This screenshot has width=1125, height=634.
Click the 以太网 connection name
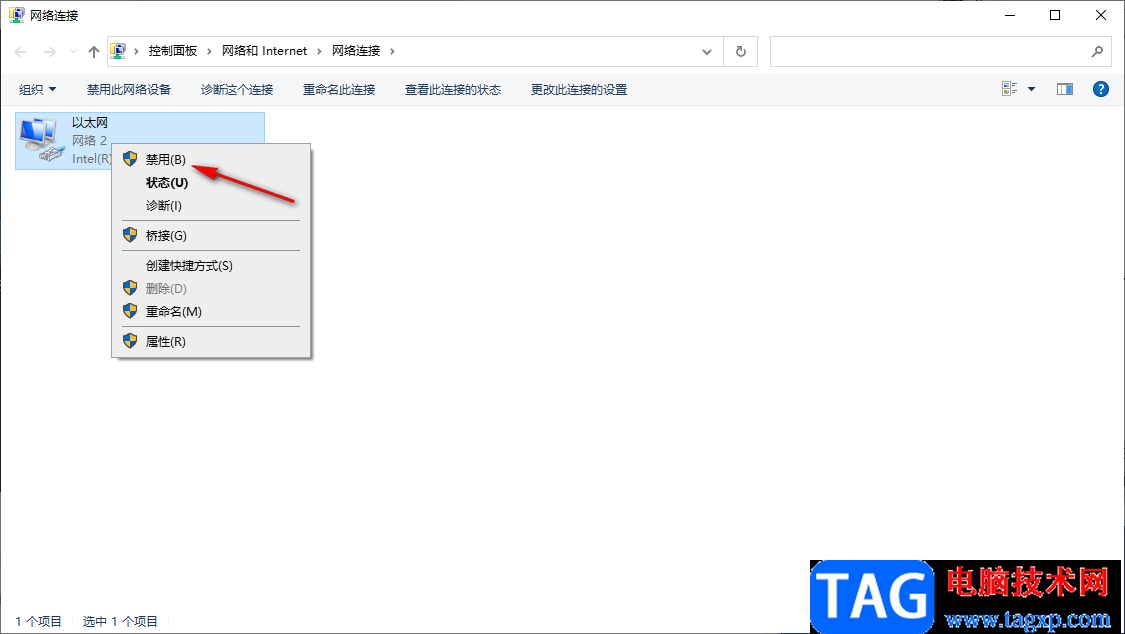pyautogui.click(x=90, y=123)
